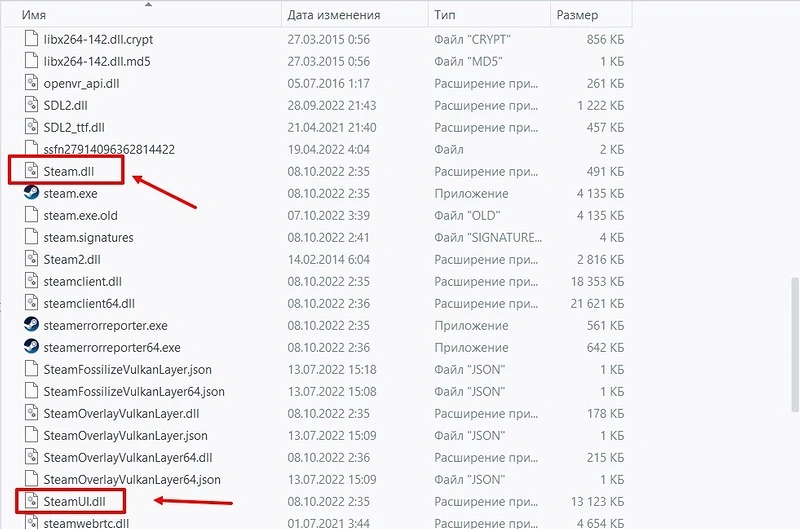800x529 pixels.
Task: Click the SteamFossilizeVulkanLayer64.json file icon
Action: point(31,391)
